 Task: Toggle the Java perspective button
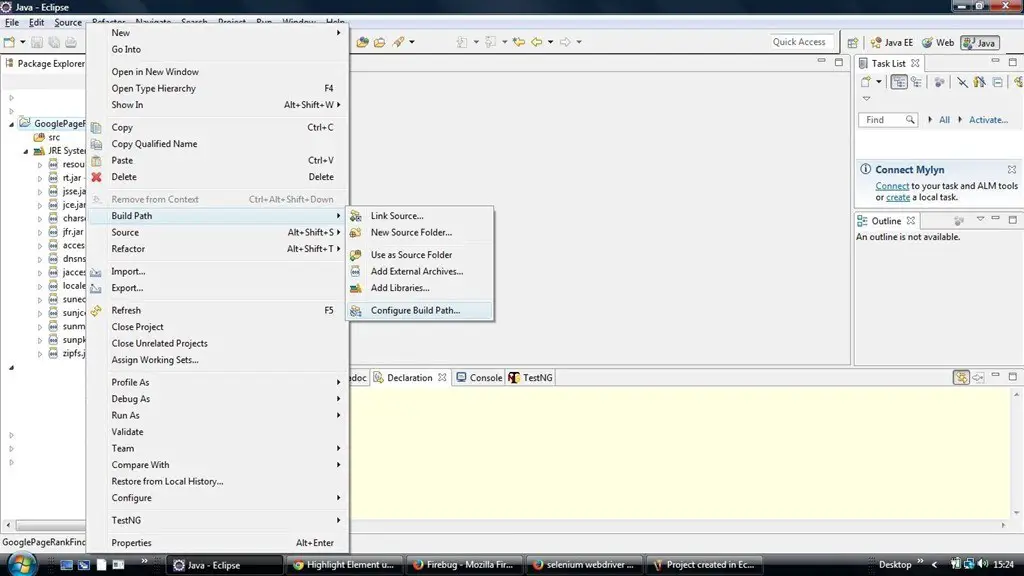click(979, 43)
